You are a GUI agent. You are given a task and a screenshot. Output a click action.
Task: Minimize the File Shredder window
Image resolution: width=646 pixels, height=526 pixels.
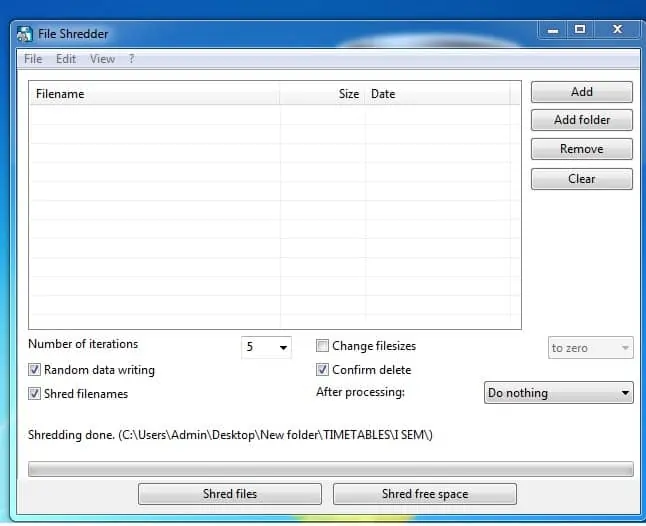pyautogui.click(x=552, y=30)
